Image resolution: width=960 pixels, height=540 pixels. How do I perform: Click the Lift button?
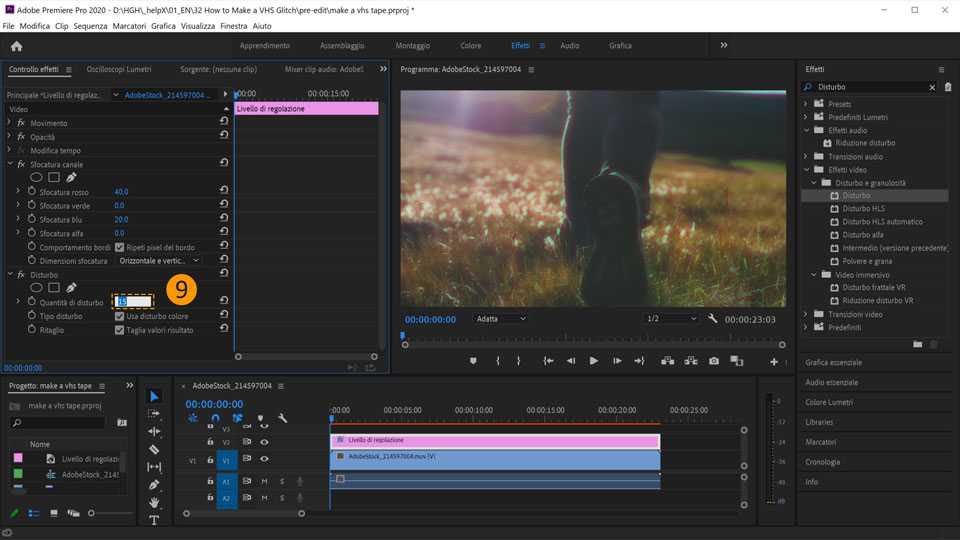coord(667,361)
